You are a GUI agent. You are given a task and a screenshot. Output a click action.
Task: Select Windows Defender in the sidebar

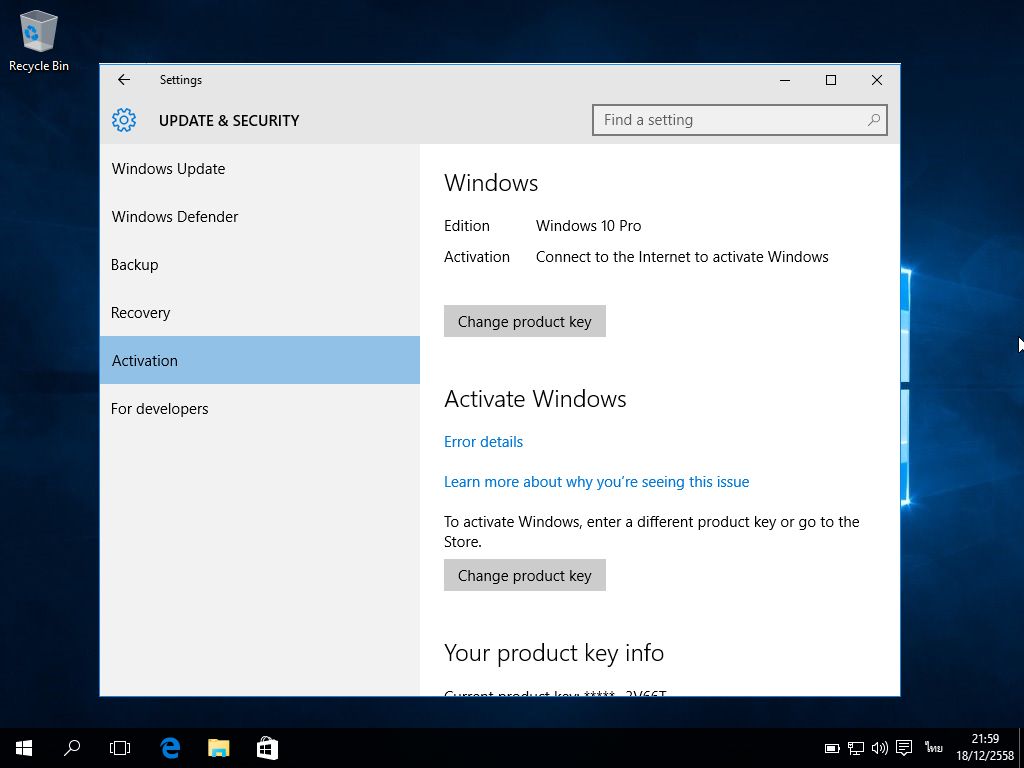pyautogui.click(x=260, y=216)
